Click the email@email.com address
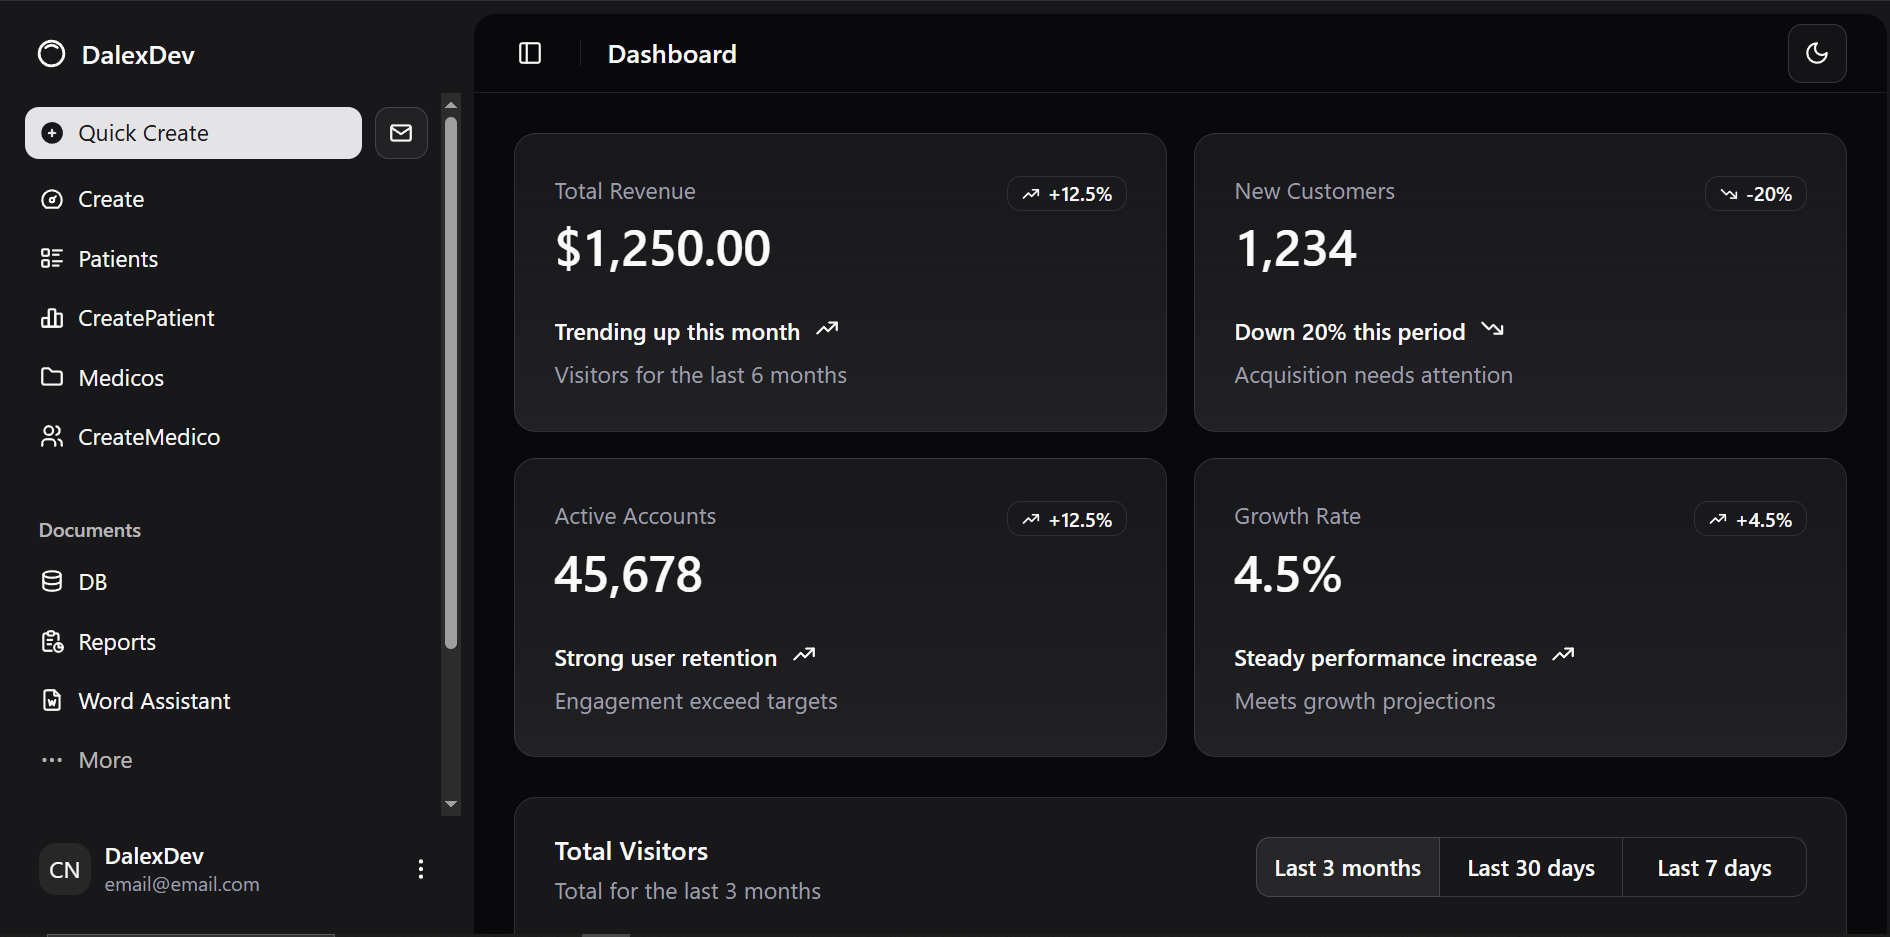Viewport: 1890px width, 937px height. pos(182,884)
